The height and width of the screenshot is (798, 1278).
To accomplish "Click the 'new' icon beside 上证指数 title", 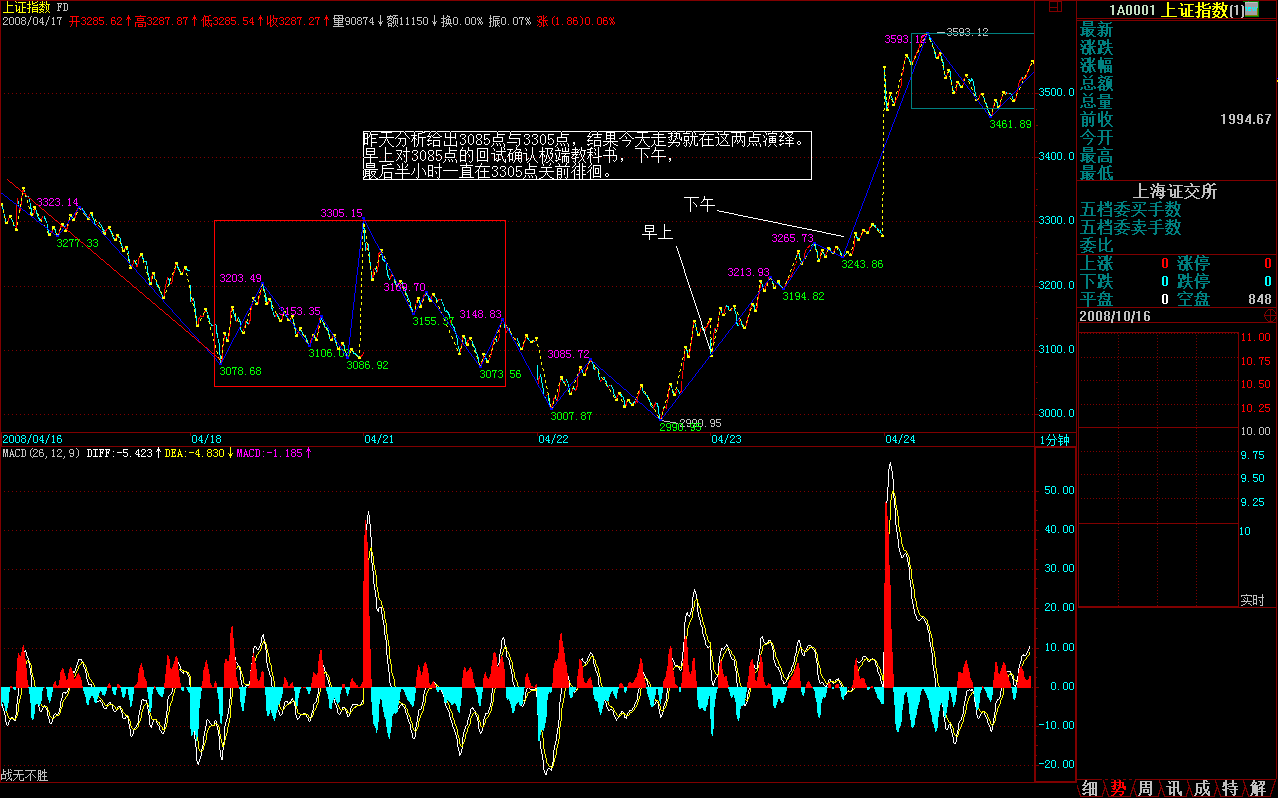I will point(1251,10).
